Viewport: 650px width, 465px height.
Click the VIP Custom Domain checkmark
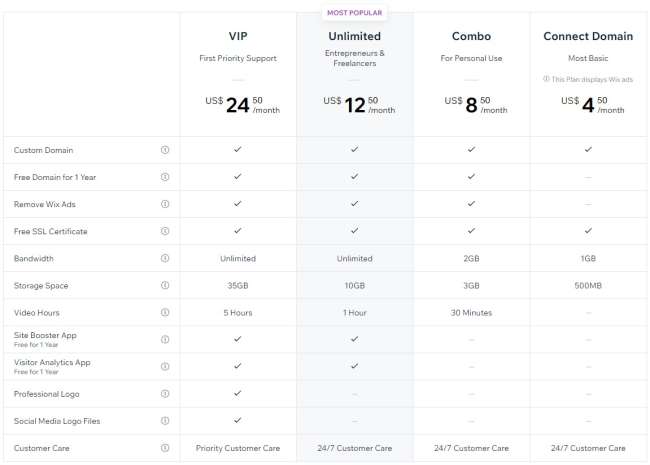coord(238,149)
